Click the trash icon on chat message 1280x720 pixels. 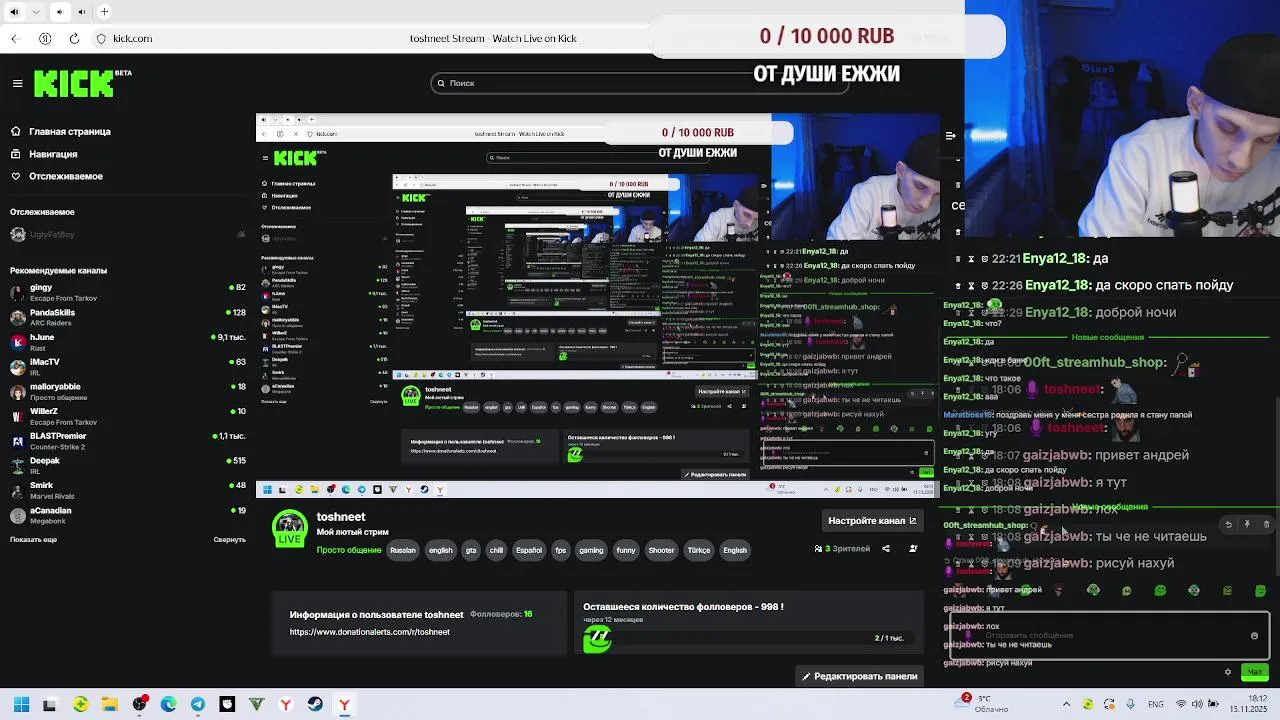click(1266, 524)
